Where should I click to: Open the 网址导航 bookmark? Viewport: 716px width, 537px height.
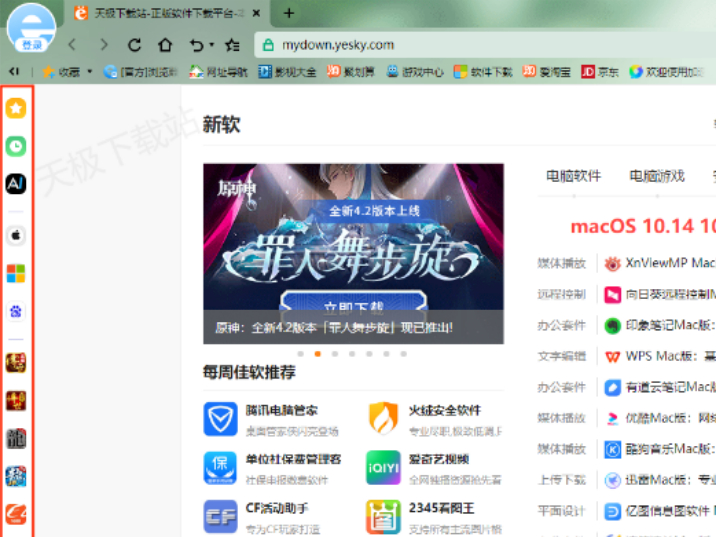click(x=219, y=71)
